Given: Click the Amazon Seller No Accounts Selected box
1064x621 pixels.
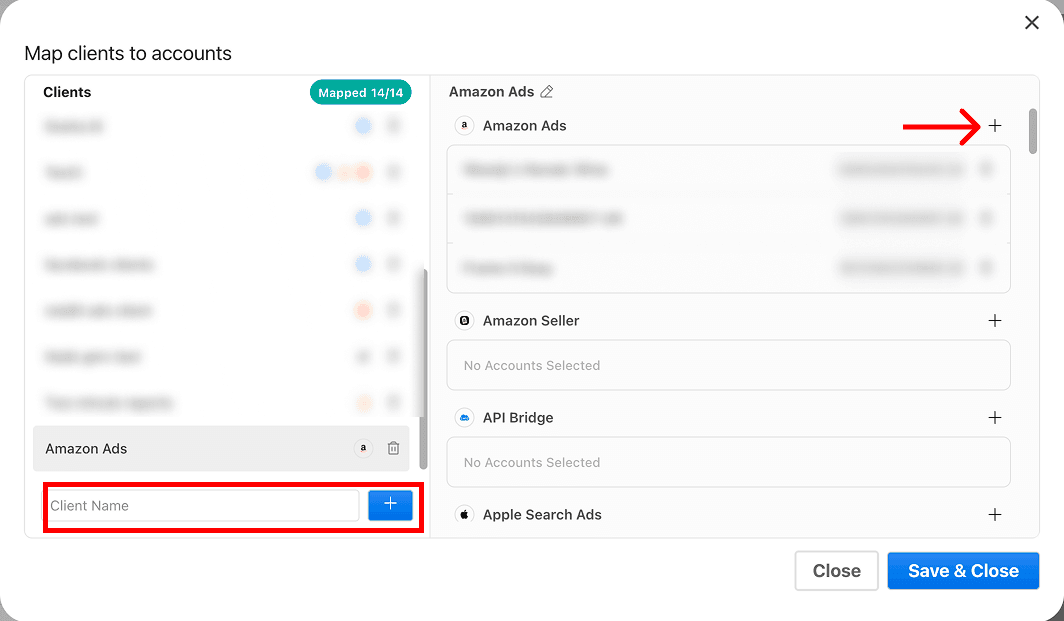Looking at the screenshot, I should (728, 365).
